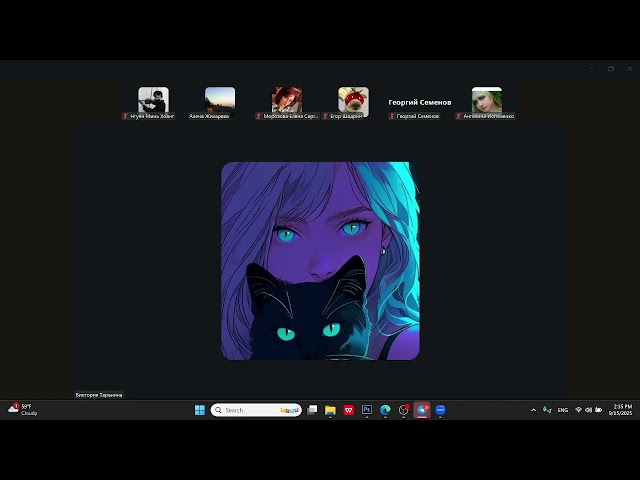Screen dimensions: 640x480
Task: Minimize the meeting window
Action: click(592, 69)
